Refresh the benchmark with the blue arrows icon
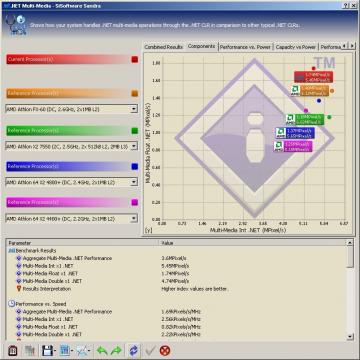 pyautogui.click(x=134, y=350)
